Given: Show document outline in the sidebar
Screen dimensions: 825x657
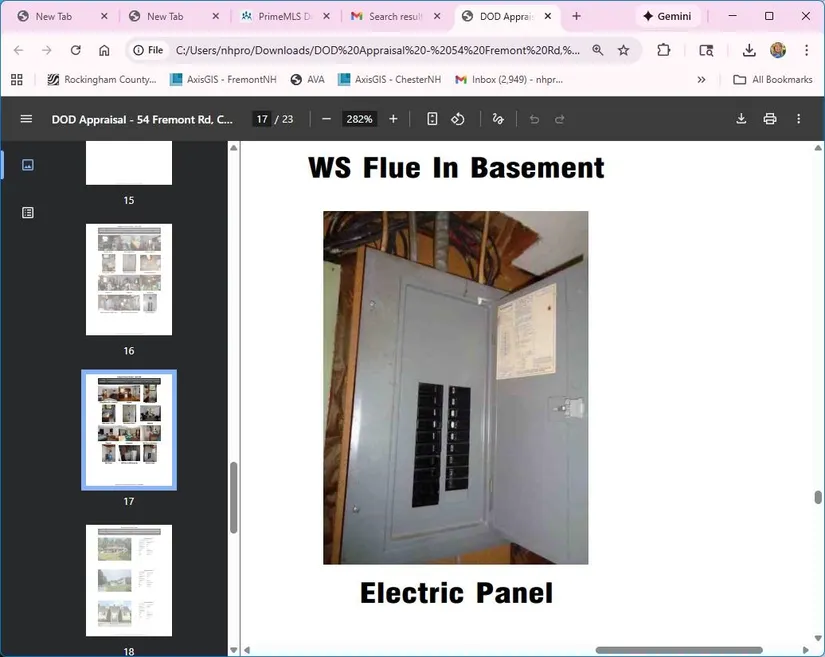Looking at the screenshot, I should 28,212.
